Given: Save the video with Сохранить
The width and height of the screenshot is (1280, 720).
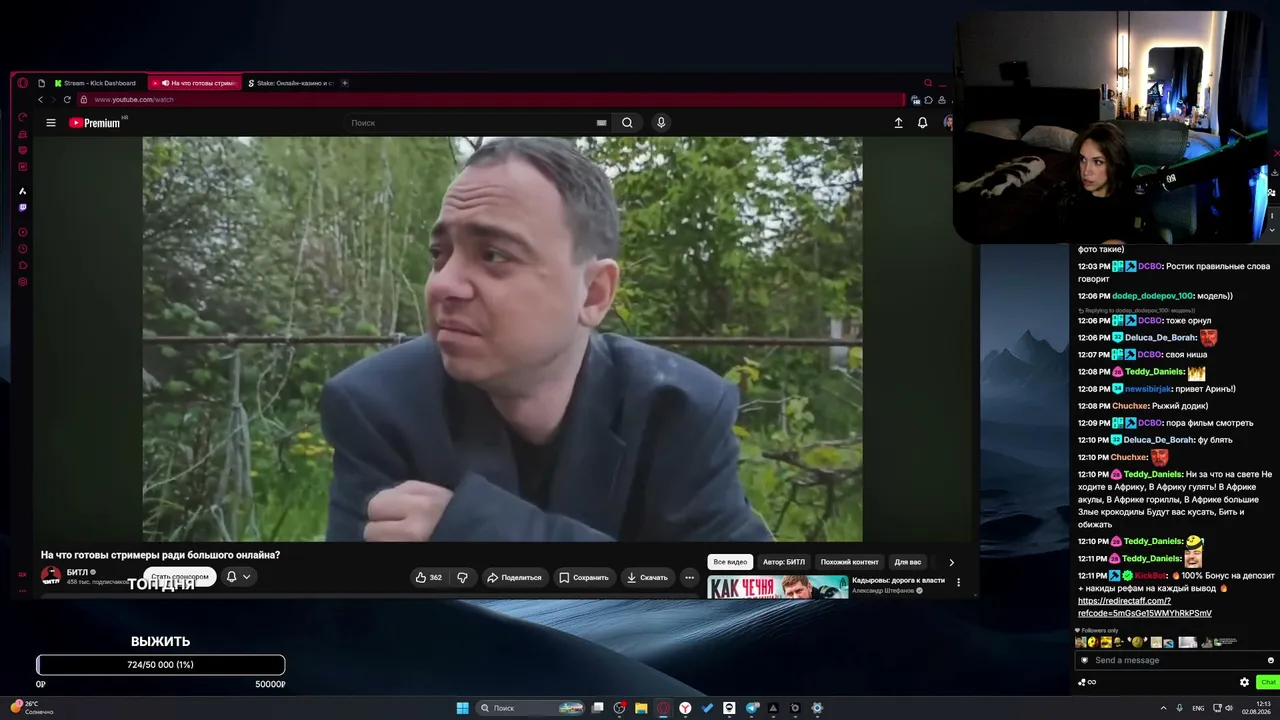Looking at the screenshot, I should pos(584,577).
